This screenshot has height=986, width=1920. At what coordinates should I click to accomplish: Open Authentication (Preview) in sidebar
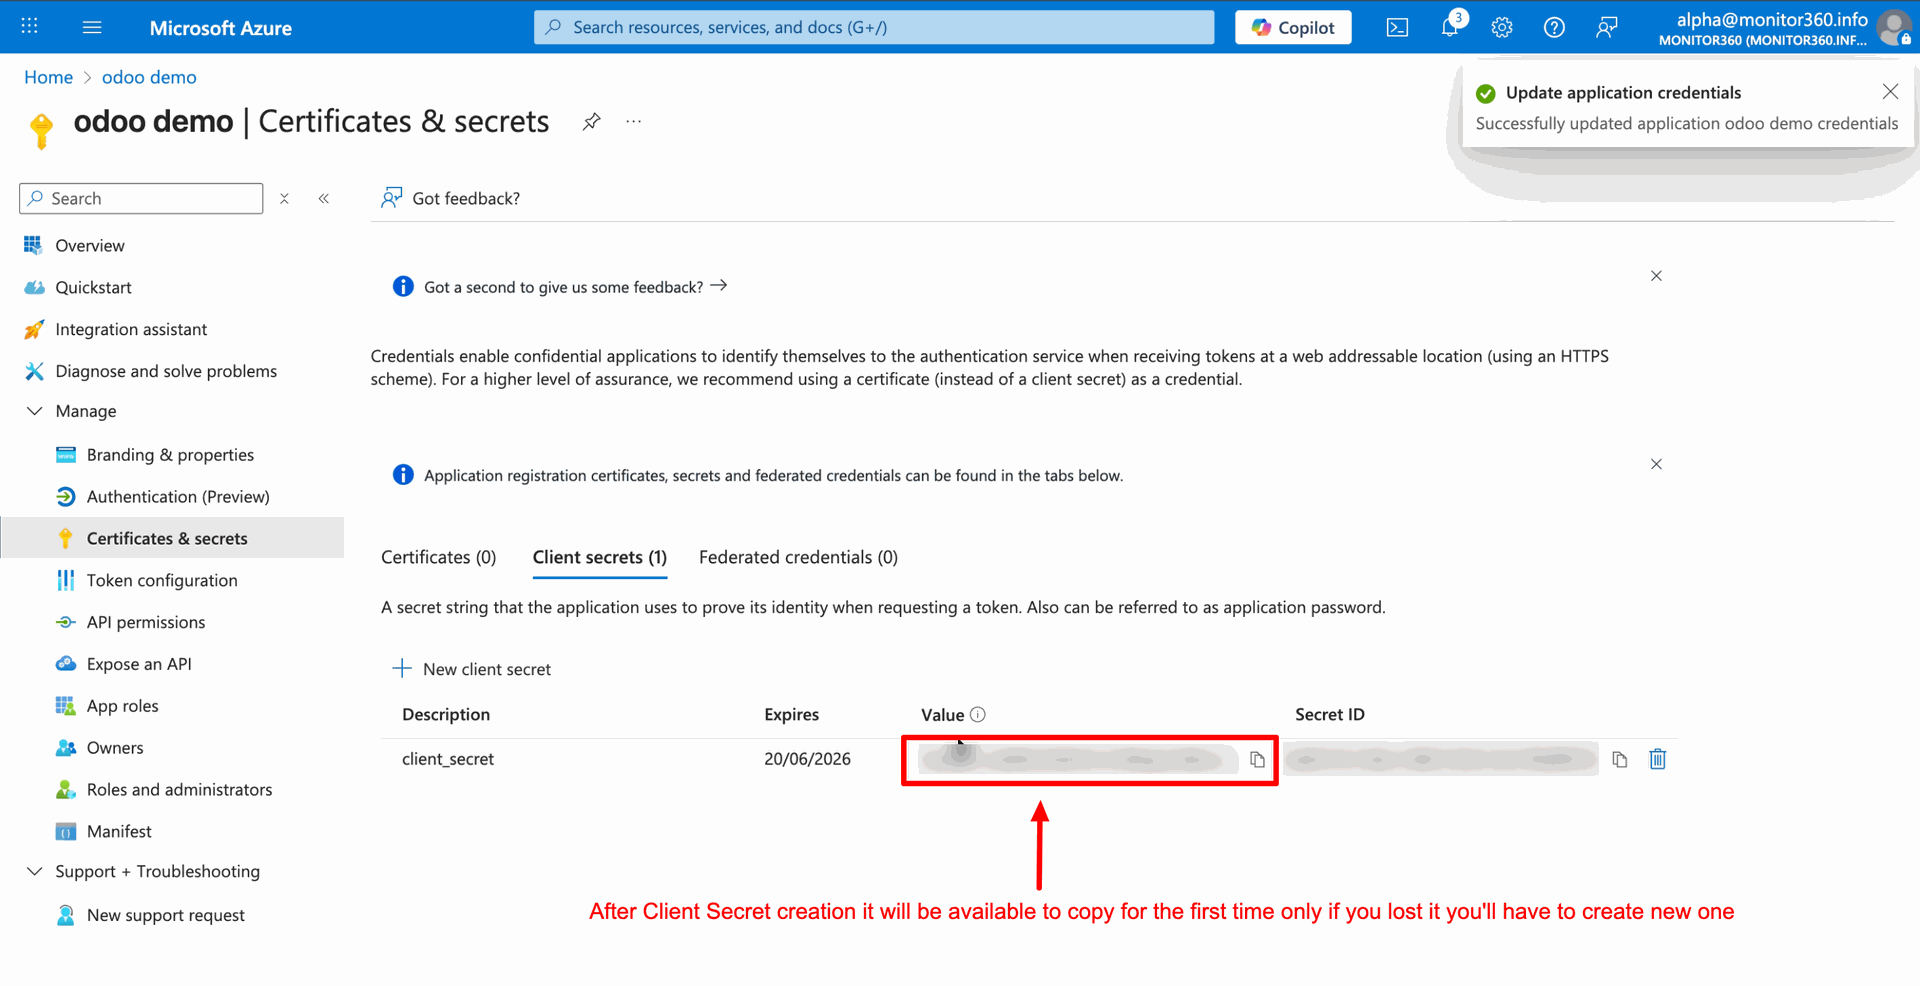coord(178,497)
